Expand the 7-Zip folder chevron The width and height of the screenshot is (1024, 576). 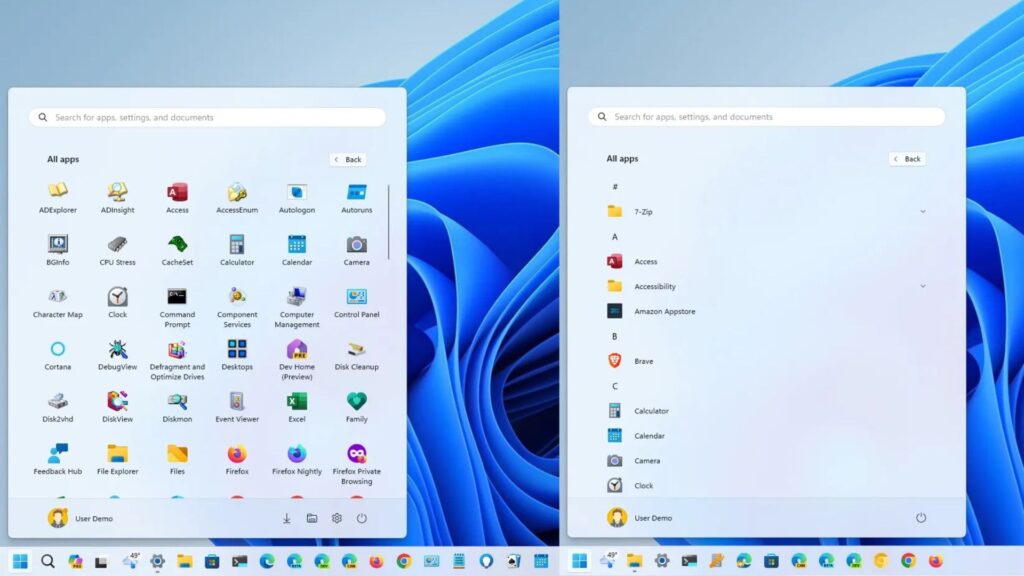(x=922, y=211)
